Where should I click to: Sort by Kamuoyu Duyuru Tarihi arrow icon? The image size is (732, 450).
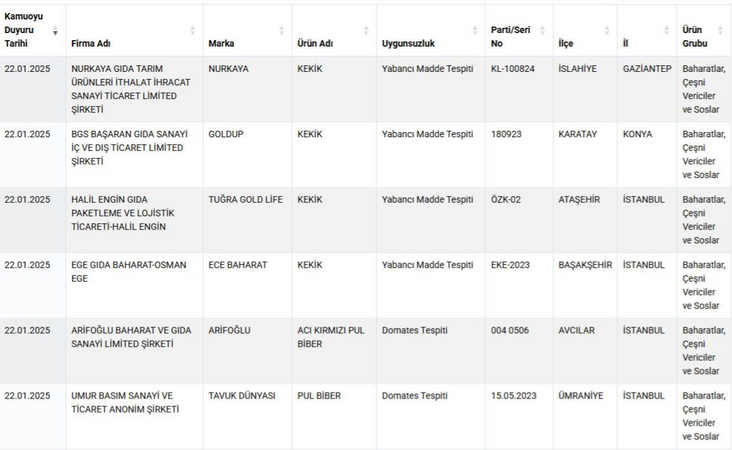(55, 31)
